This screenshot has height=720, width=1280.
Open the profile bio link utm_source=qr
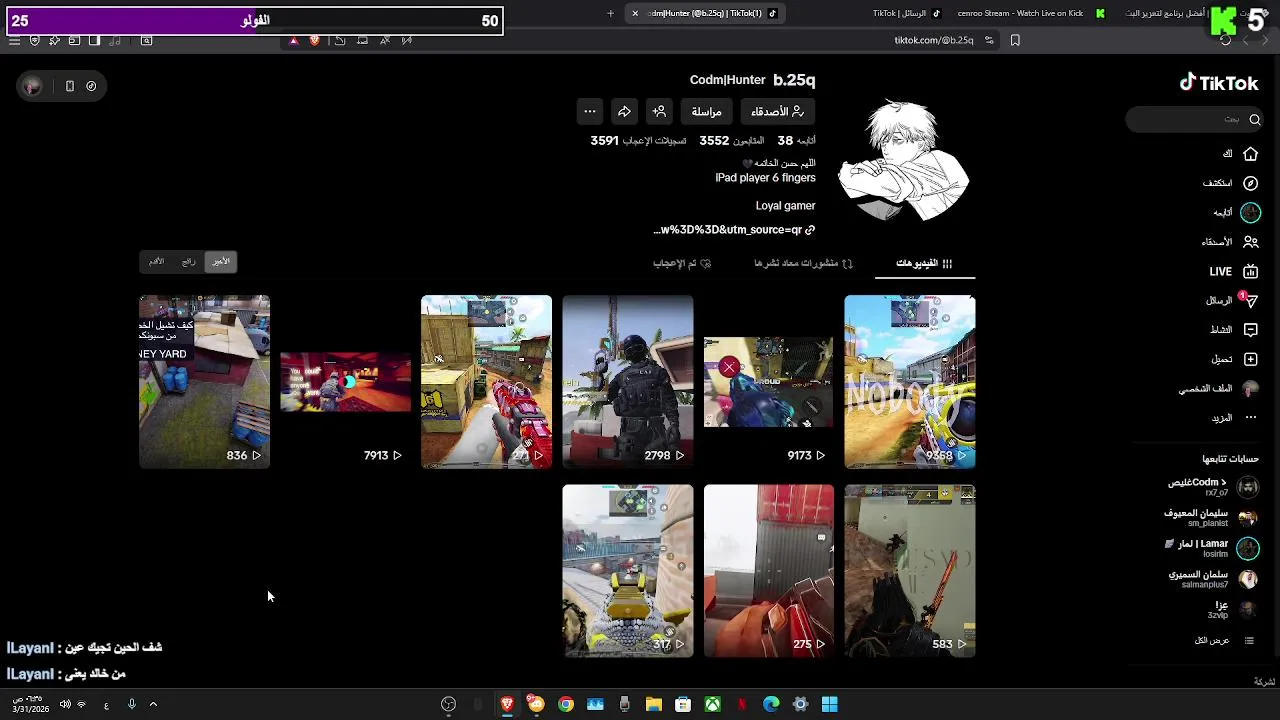(734, 230)
